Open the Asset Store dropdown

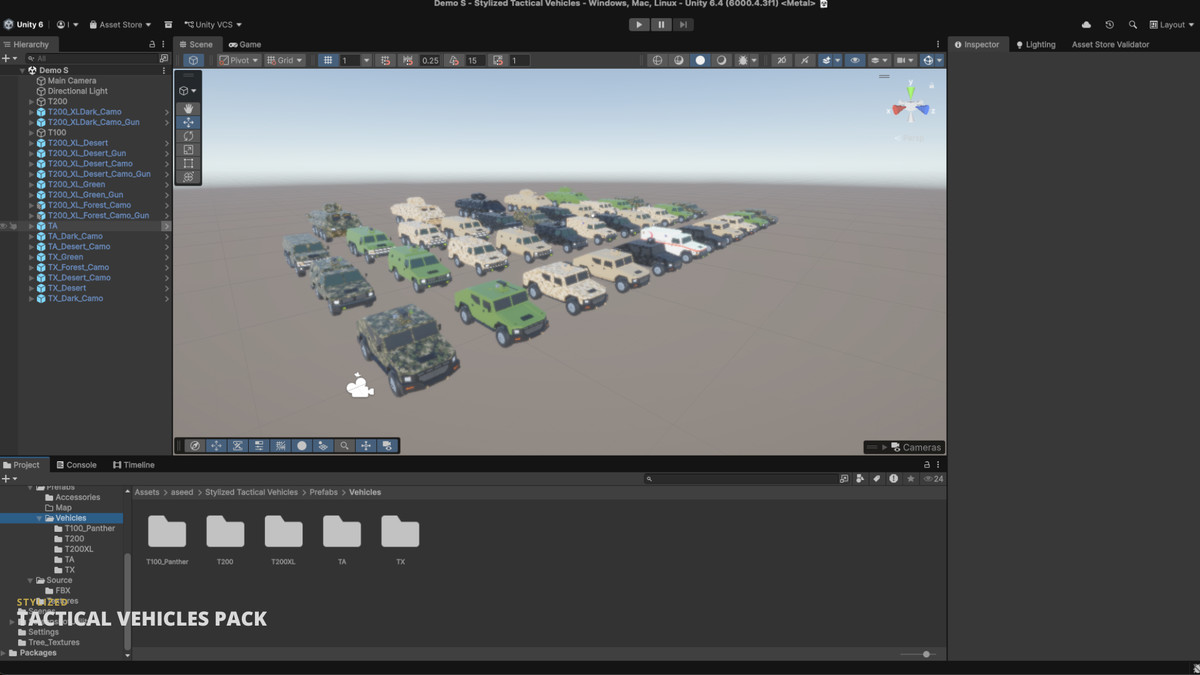[120, 24]
